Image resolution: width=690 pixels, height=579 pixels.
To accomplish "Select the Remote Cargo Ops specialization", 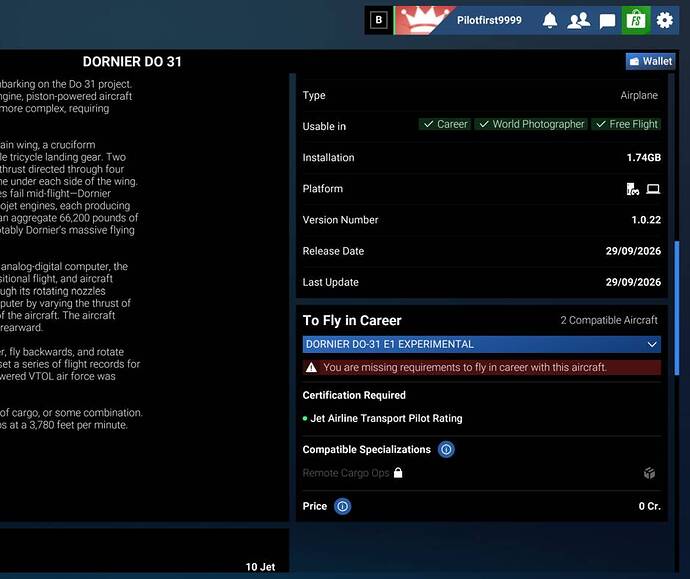I will coord(346,473).
